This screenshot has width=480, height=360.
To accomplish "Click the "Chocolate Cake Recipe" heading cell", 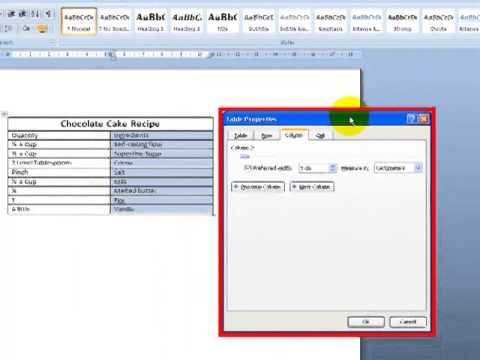I will click(110, 124).
